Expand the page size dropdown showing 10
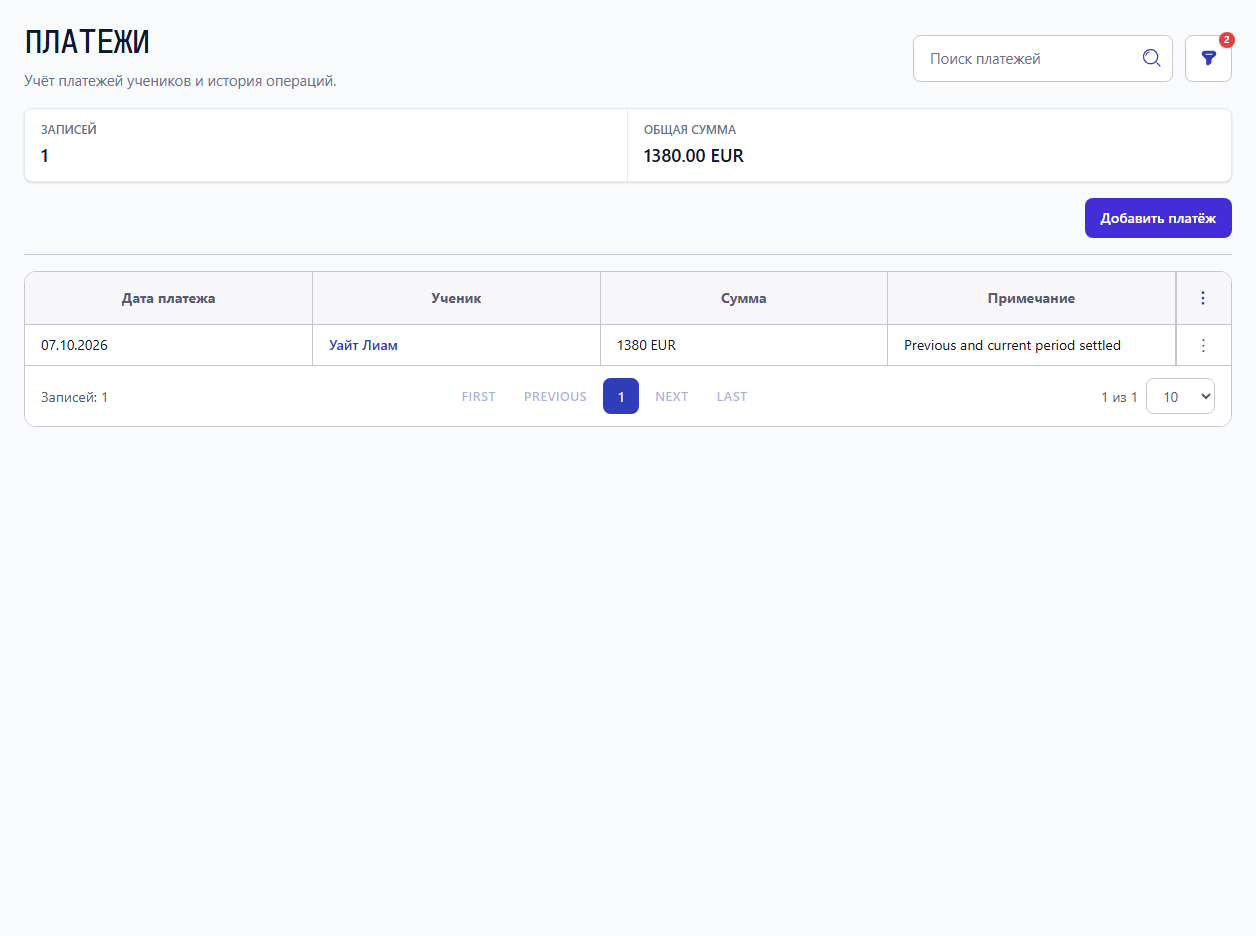The height and width of the screenshot is (936, 1256). pyautogui.click(x=1180, y=396)
